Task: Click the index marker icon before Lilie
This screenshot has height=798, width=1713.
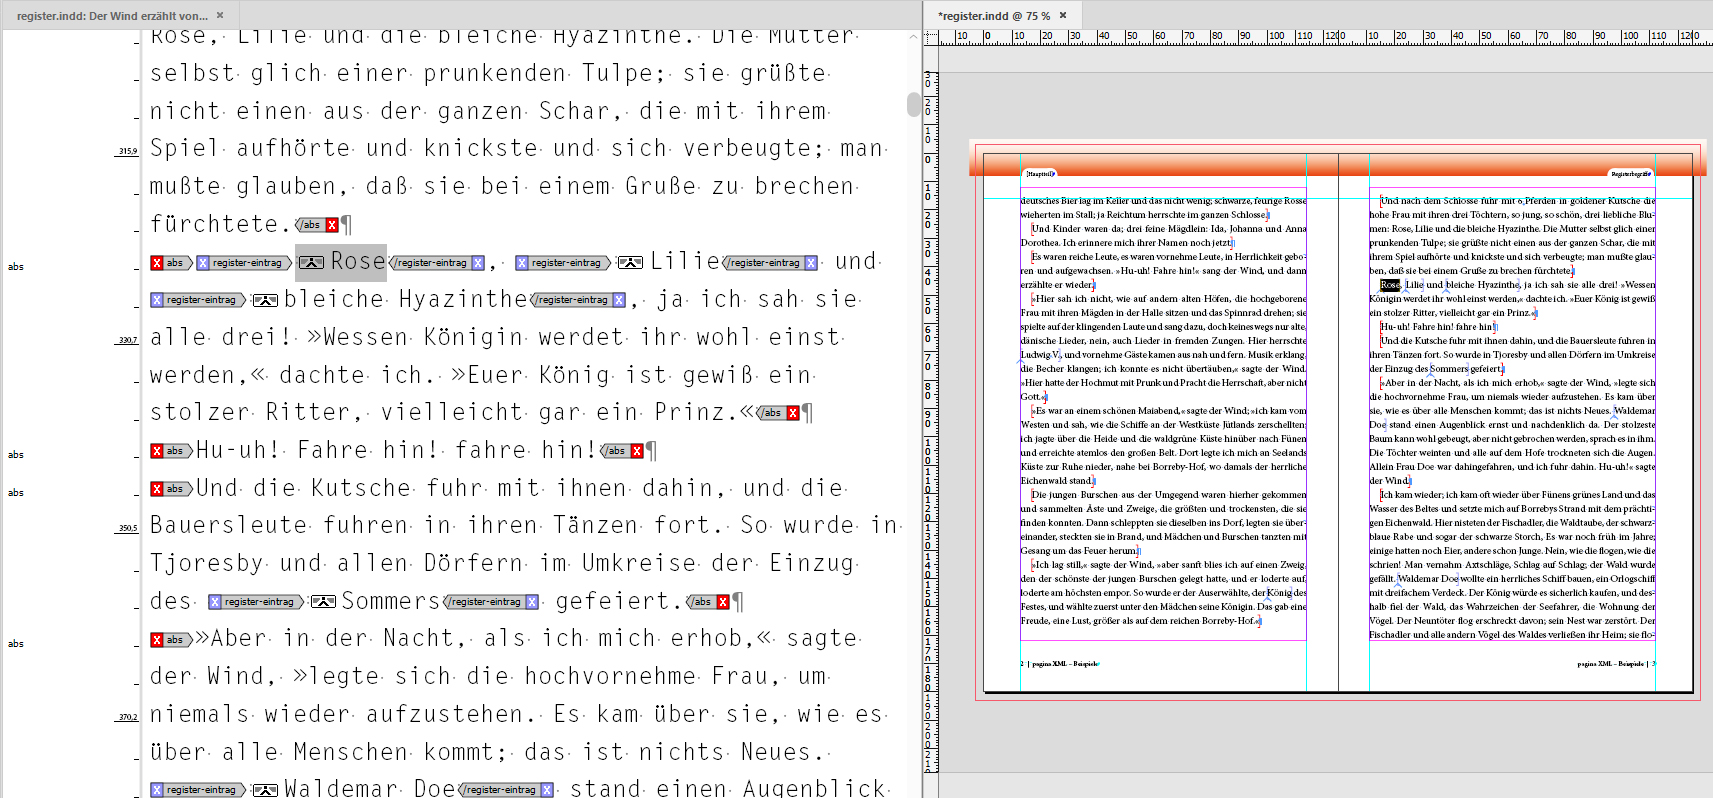Action: point(630,263)
